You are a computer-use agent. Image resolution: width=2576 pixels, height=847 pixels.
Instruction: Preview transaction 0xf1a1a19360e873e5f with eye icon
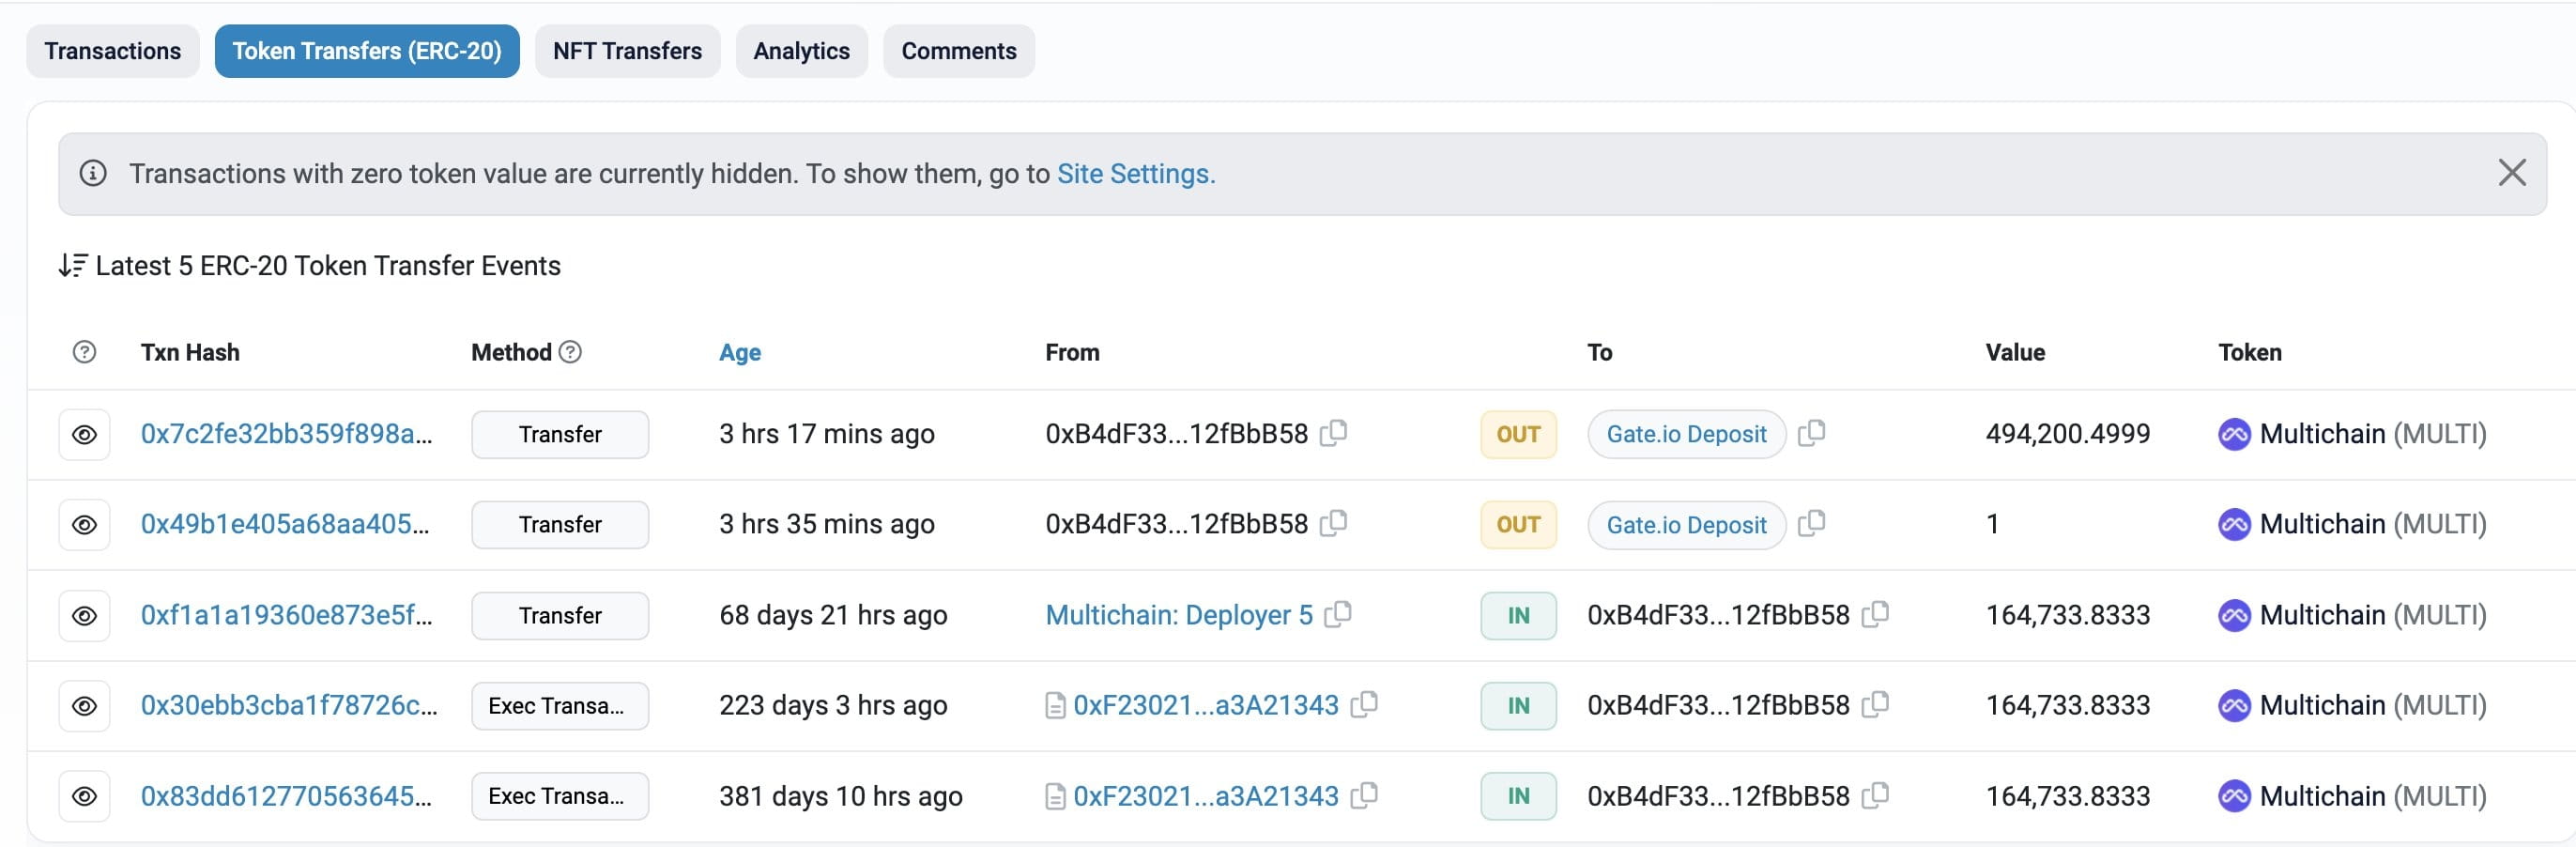[x=85, y=615]
